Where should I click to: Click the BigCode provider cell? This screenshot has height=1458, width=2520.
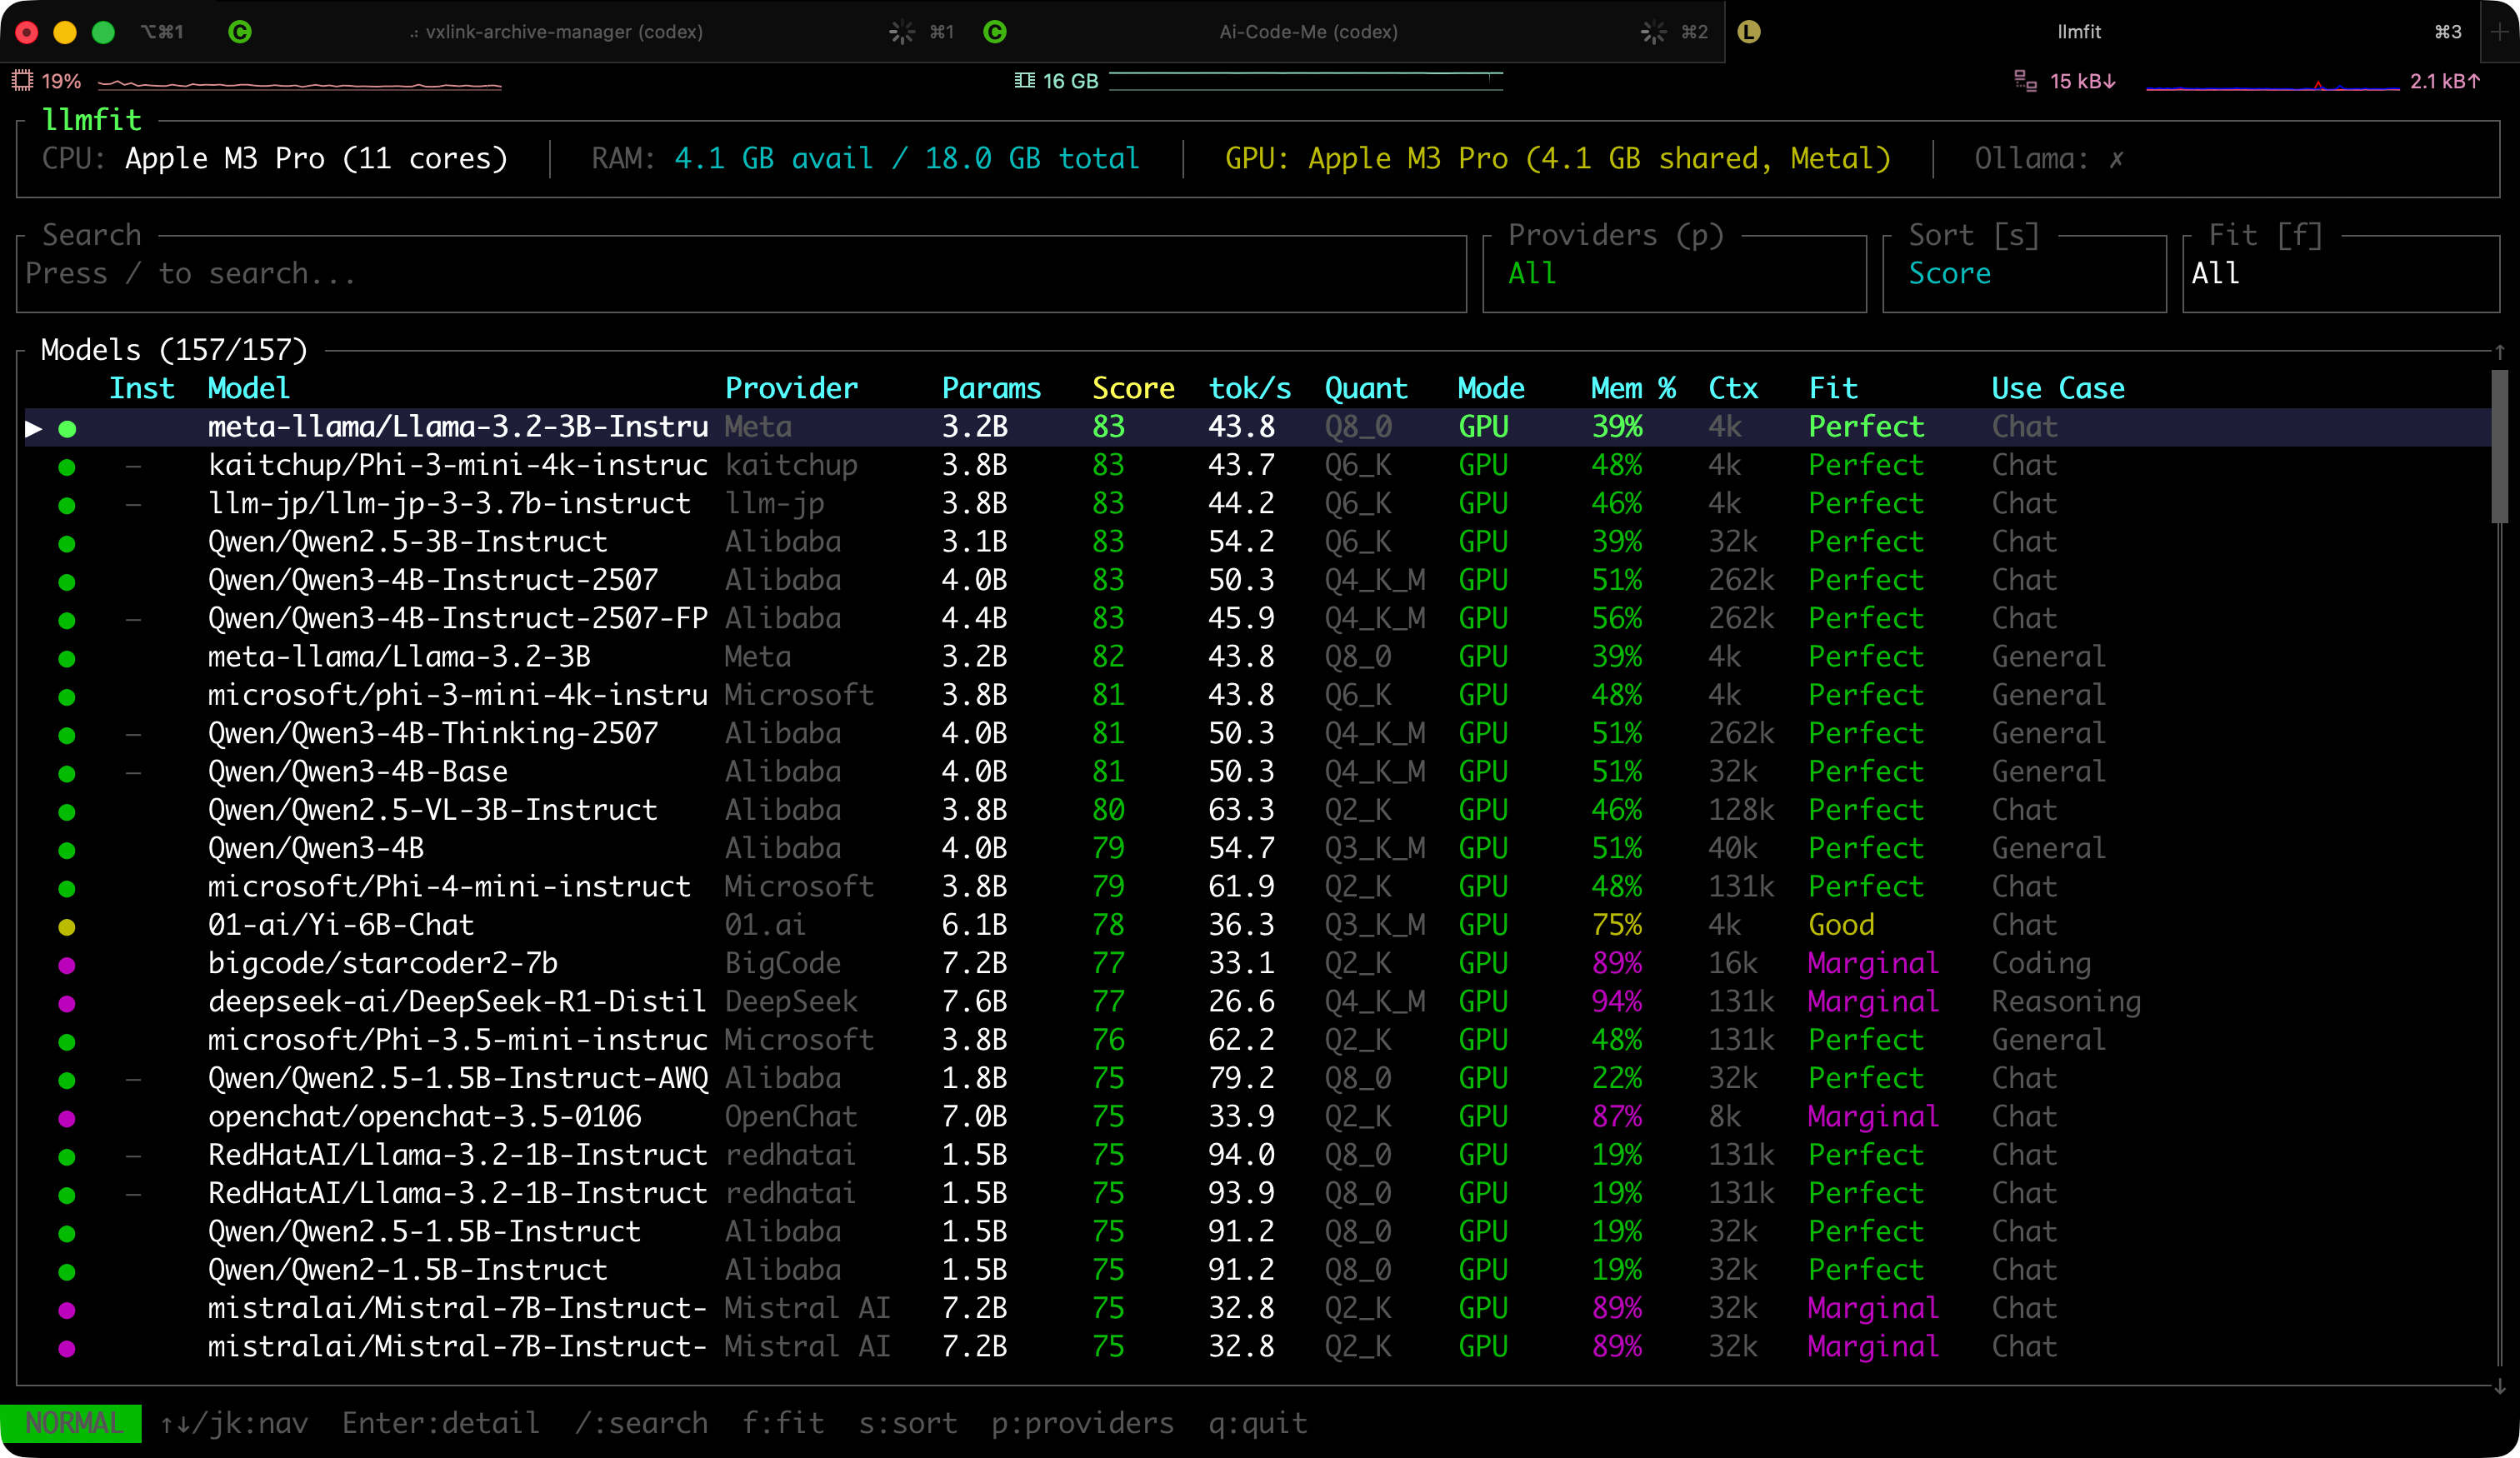tap(782, 963)
